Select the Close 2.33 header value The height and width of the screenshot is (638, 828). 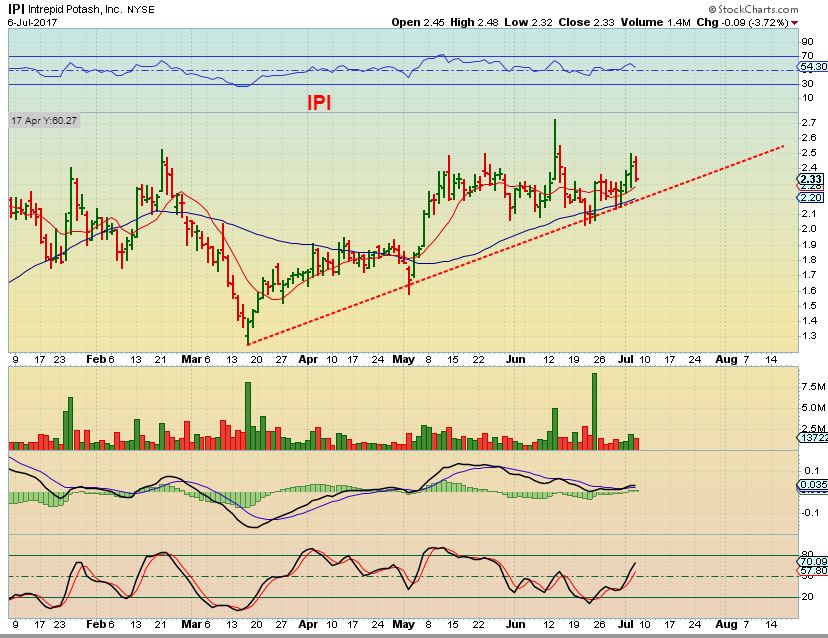(586, 22)
